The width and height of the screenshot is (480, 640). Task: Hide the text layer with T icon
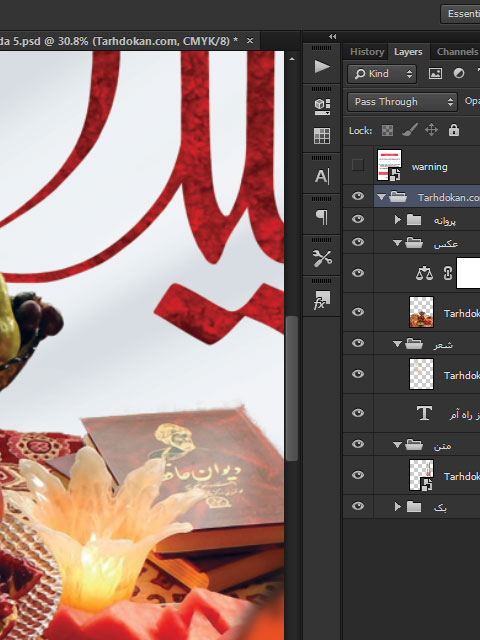pos(358,413)
